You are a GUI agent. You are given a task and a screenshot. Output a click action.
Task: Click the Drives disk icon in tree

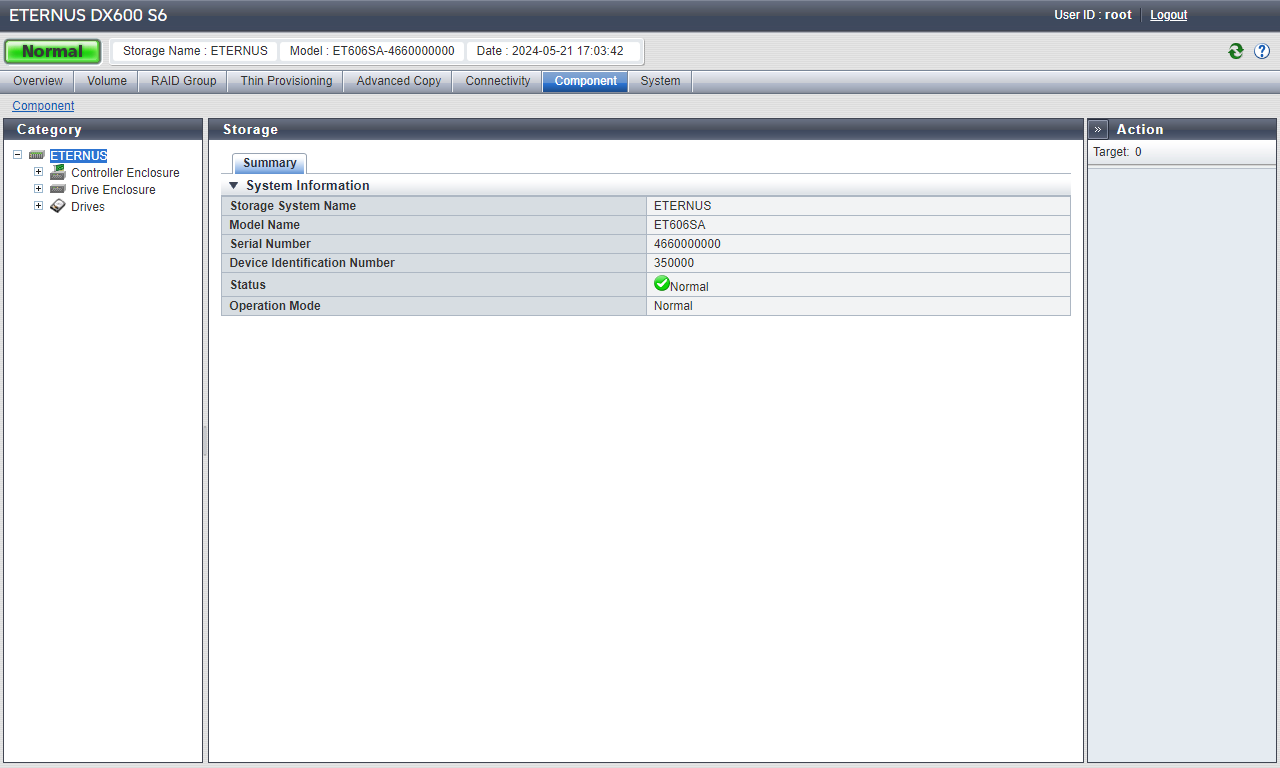click(58, 206)
